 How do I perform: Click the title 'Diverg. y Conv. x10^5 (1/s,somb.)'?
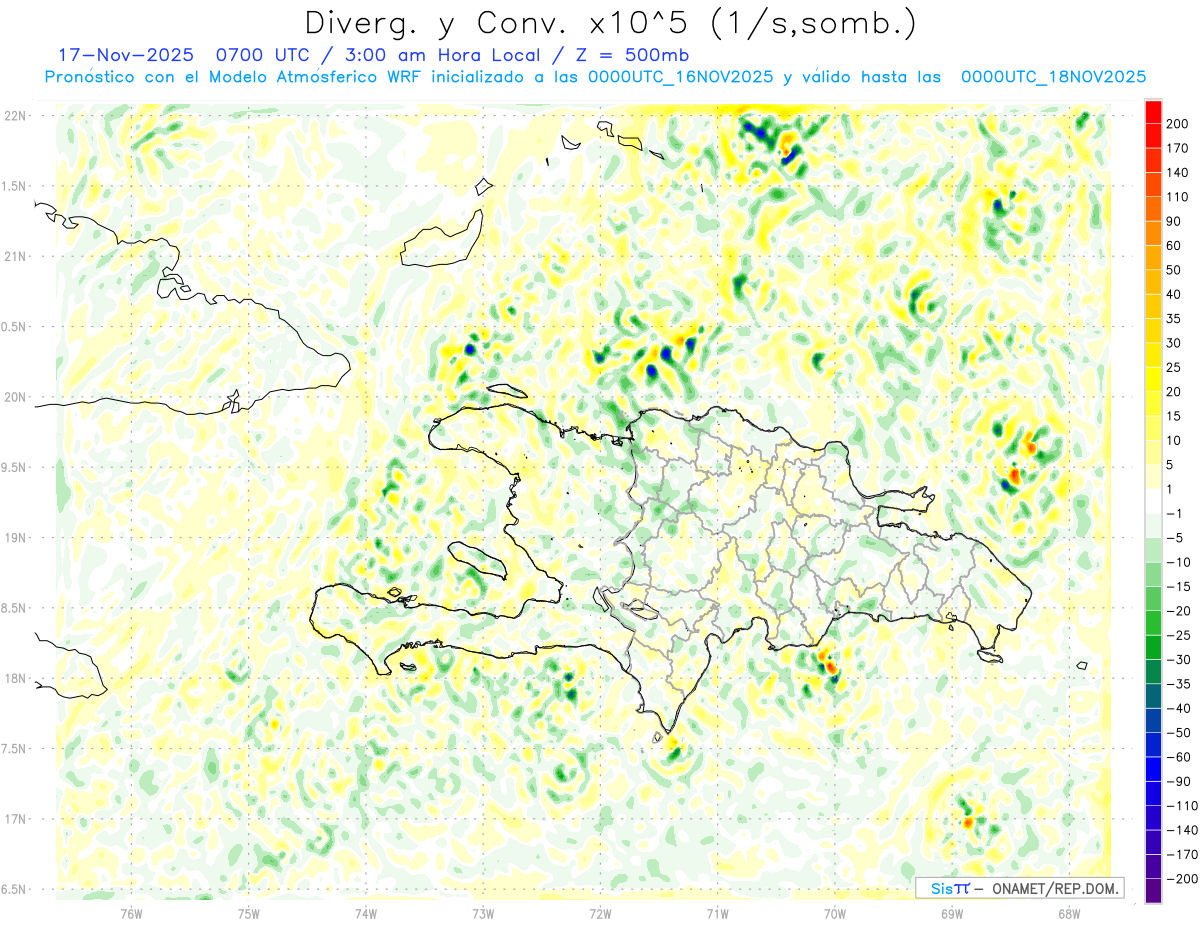pyautogui.click(x=610, y=24)
